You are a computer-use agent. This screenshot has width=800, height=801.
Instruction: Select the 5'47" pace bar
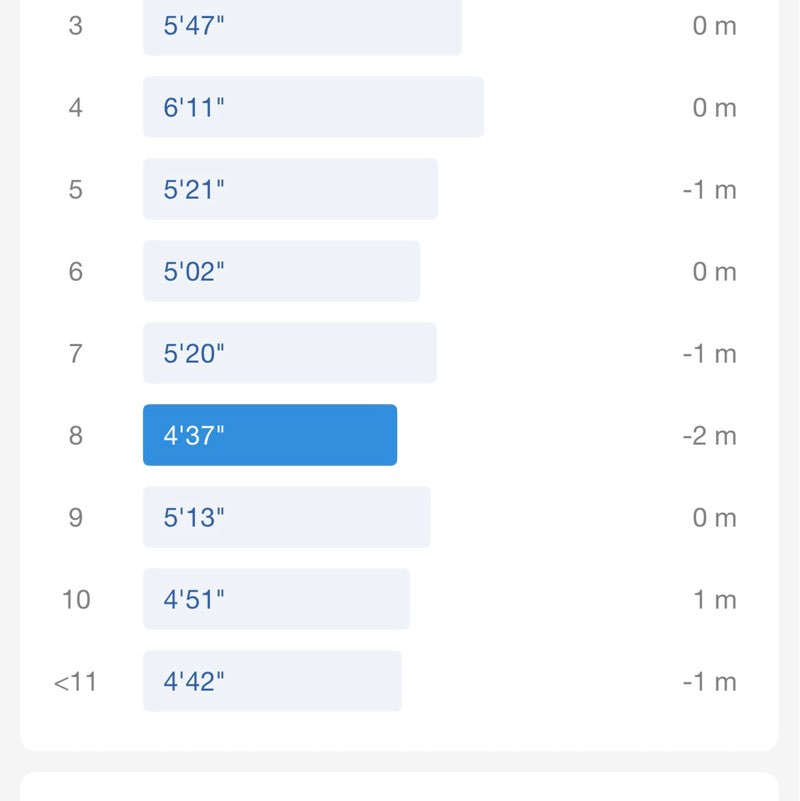pyautogui.click(x=302, y=26)
